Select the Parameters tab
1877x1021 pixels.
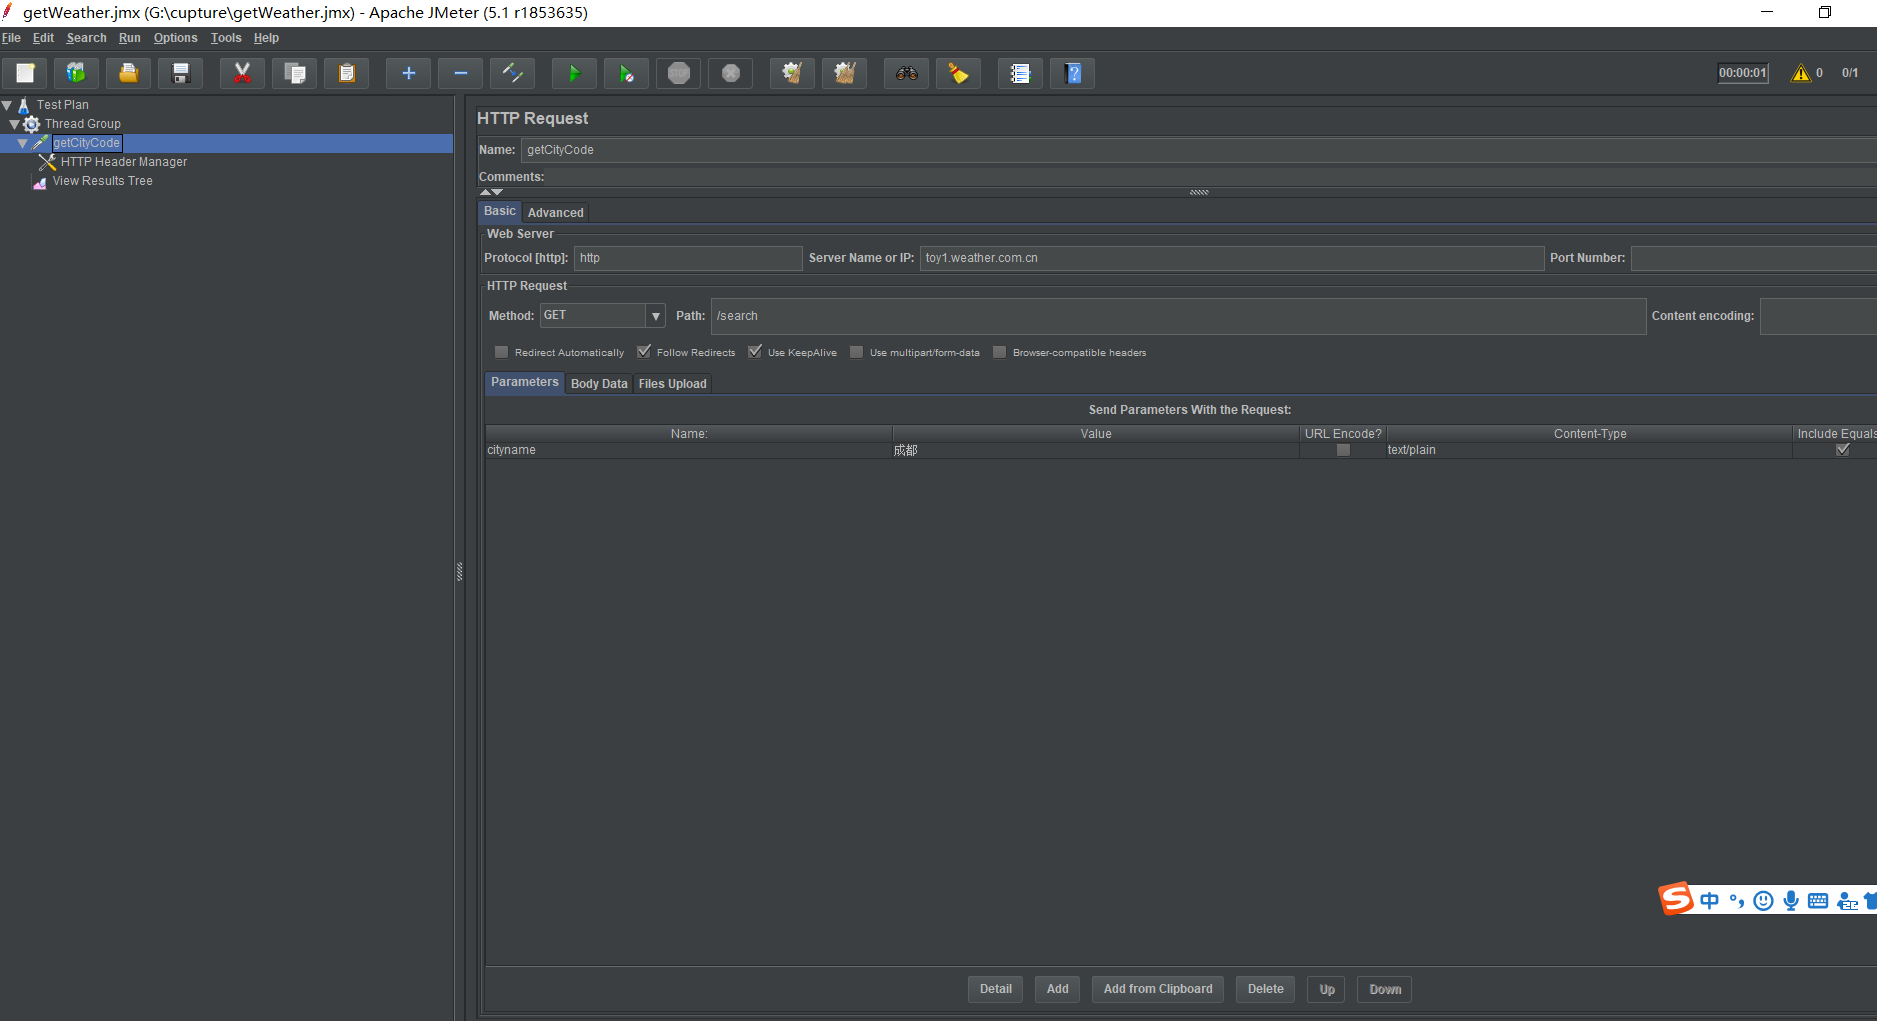point(524,382)
